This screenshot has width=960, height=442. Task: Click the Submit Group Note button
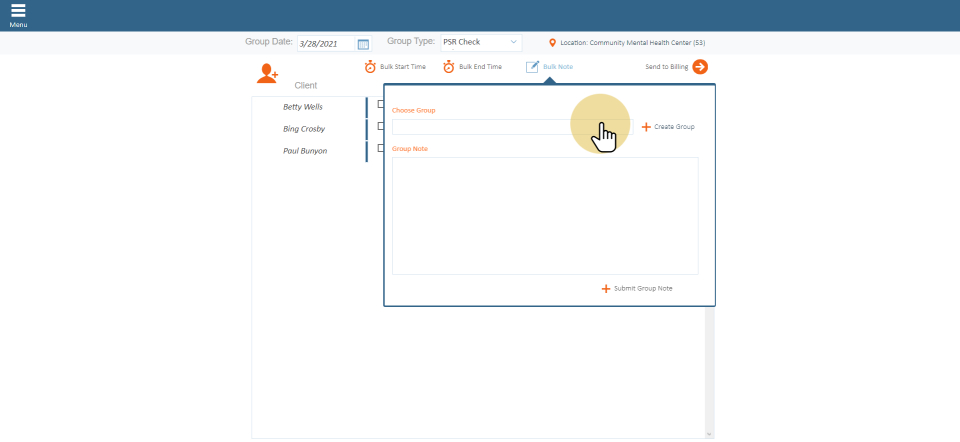(637, 288)
